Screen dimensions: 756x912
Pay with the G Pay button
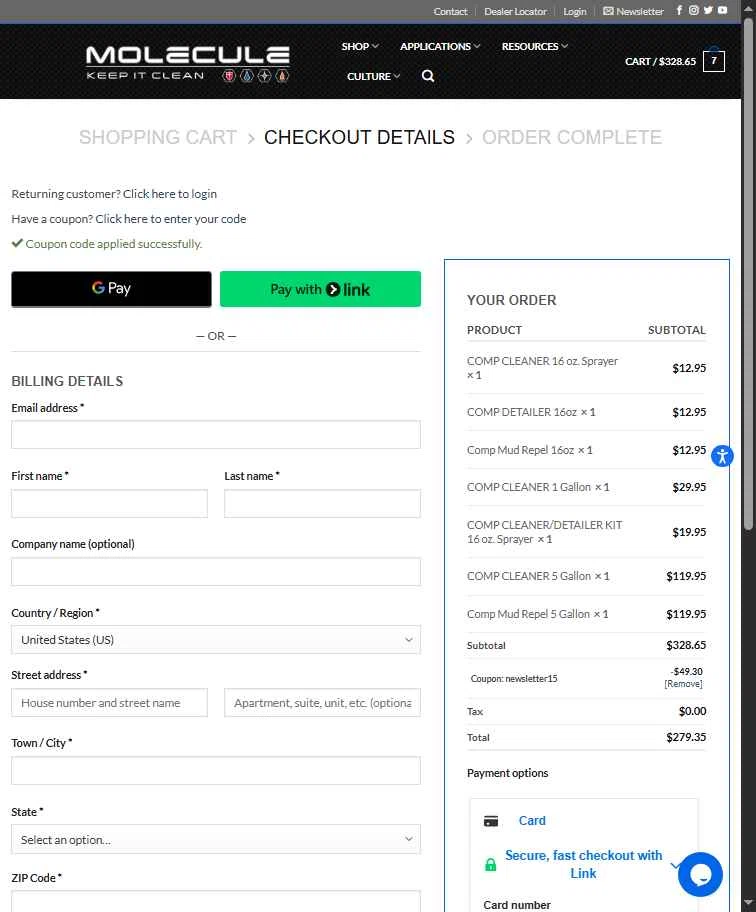pos(111,288)
